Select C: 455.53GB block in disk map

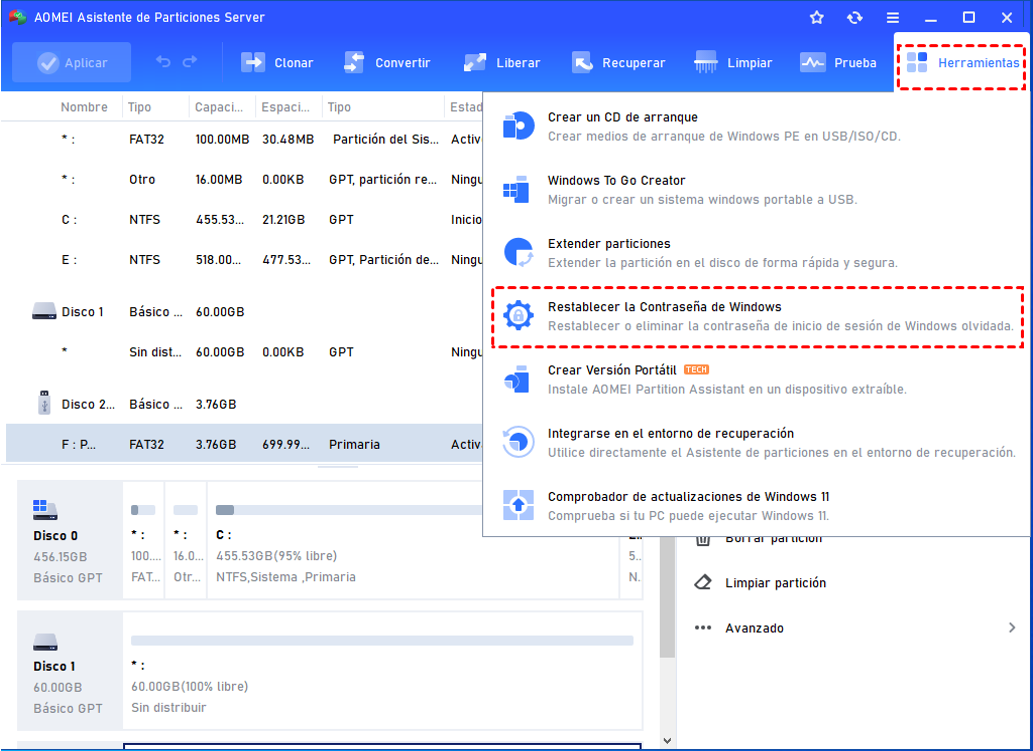coord(413,540)
